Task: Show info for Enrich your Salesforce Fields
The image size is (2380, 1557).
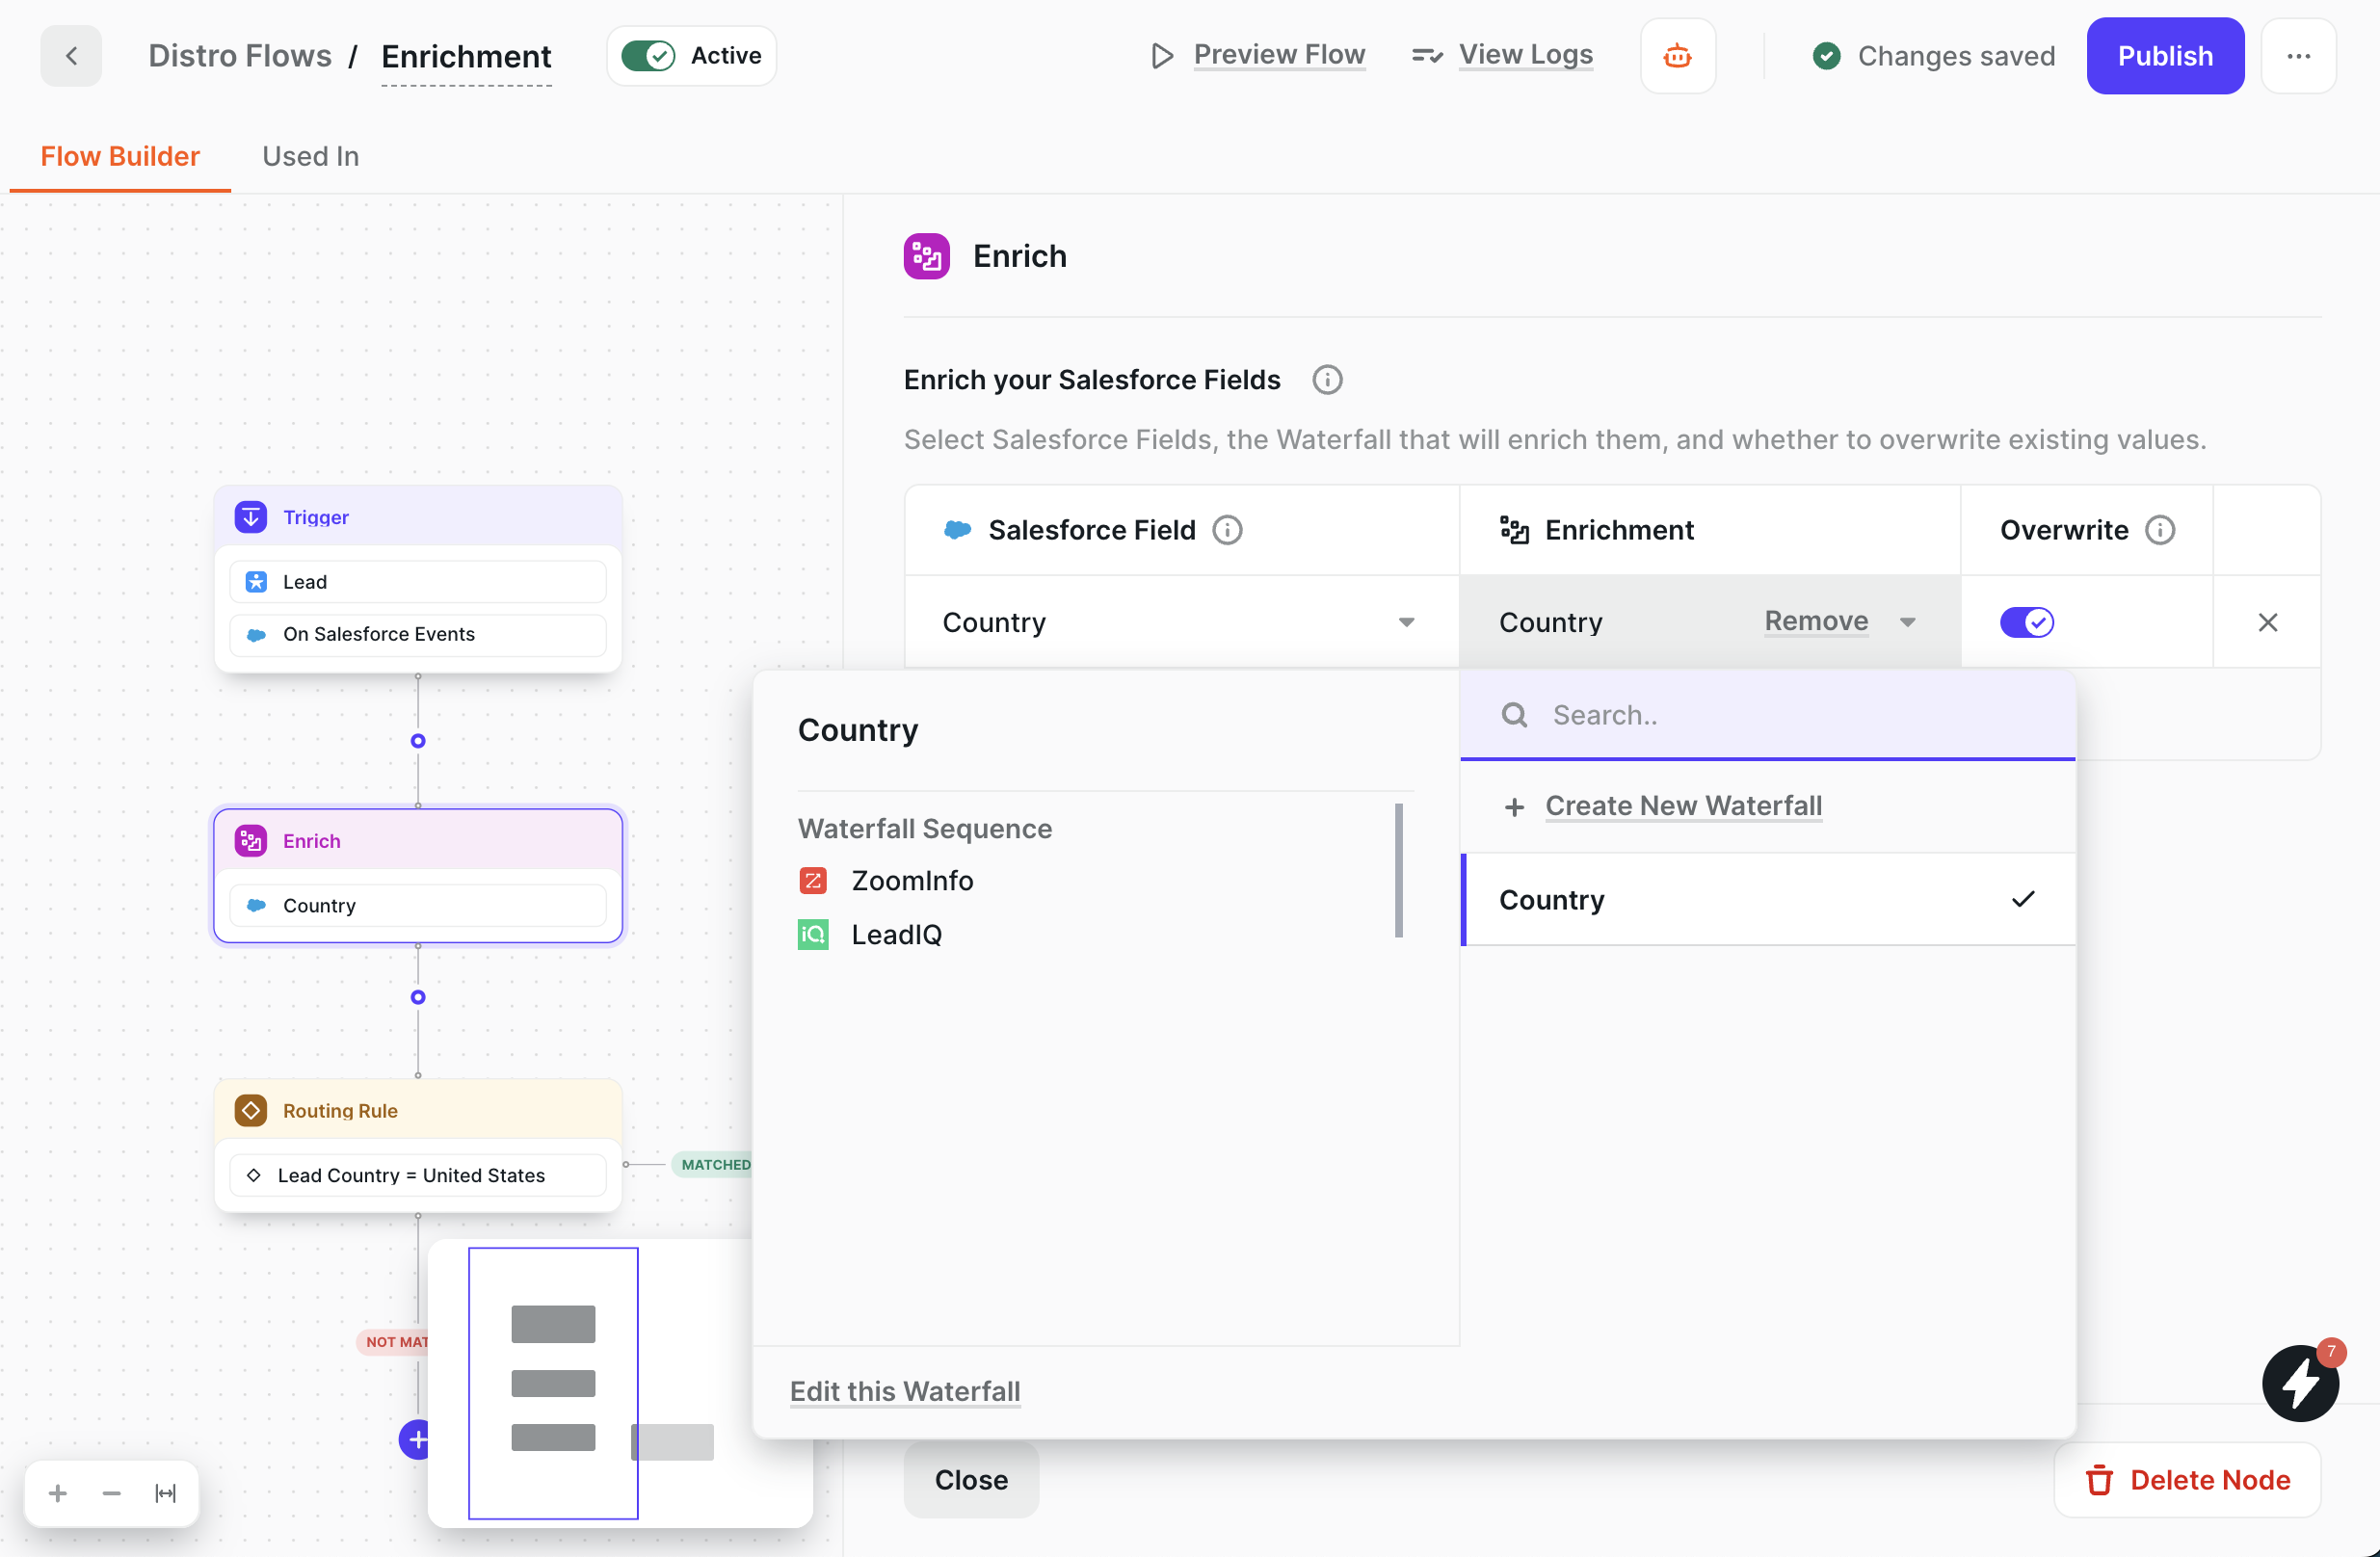Action: pyautogui.click(x=1327, y=380)
